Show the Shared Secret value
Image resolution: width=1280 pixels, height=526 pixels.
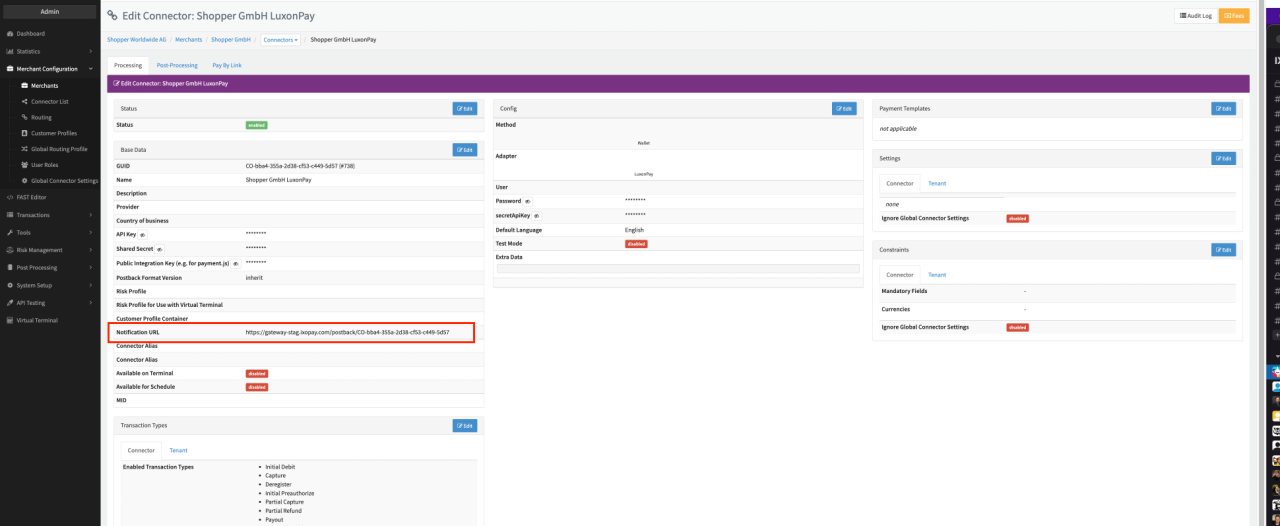click(x=160, y=248)
